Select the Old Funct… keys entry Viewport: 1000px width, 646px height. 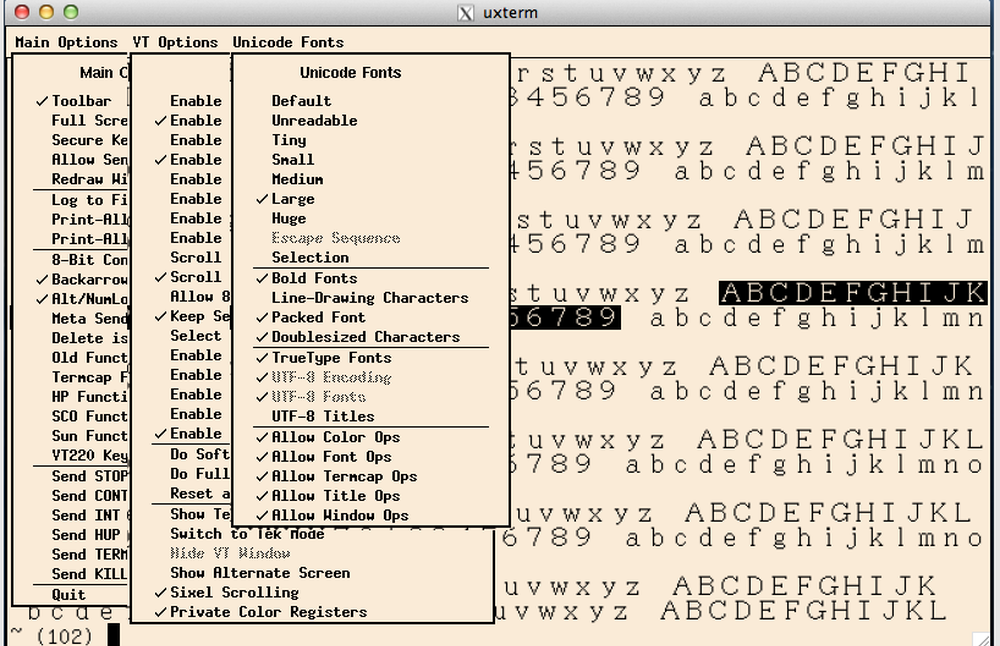[x=89, y=358]
